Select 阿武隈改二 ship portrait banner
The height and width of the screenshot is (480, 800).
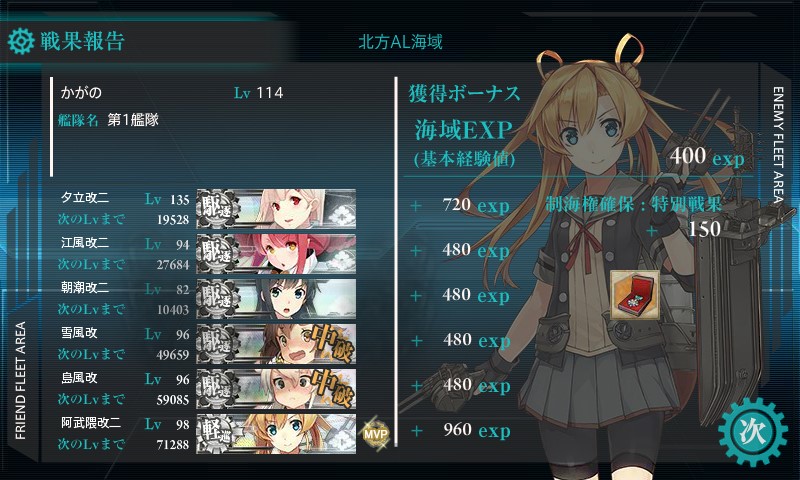pyautogui.click(x=276, y=434)
